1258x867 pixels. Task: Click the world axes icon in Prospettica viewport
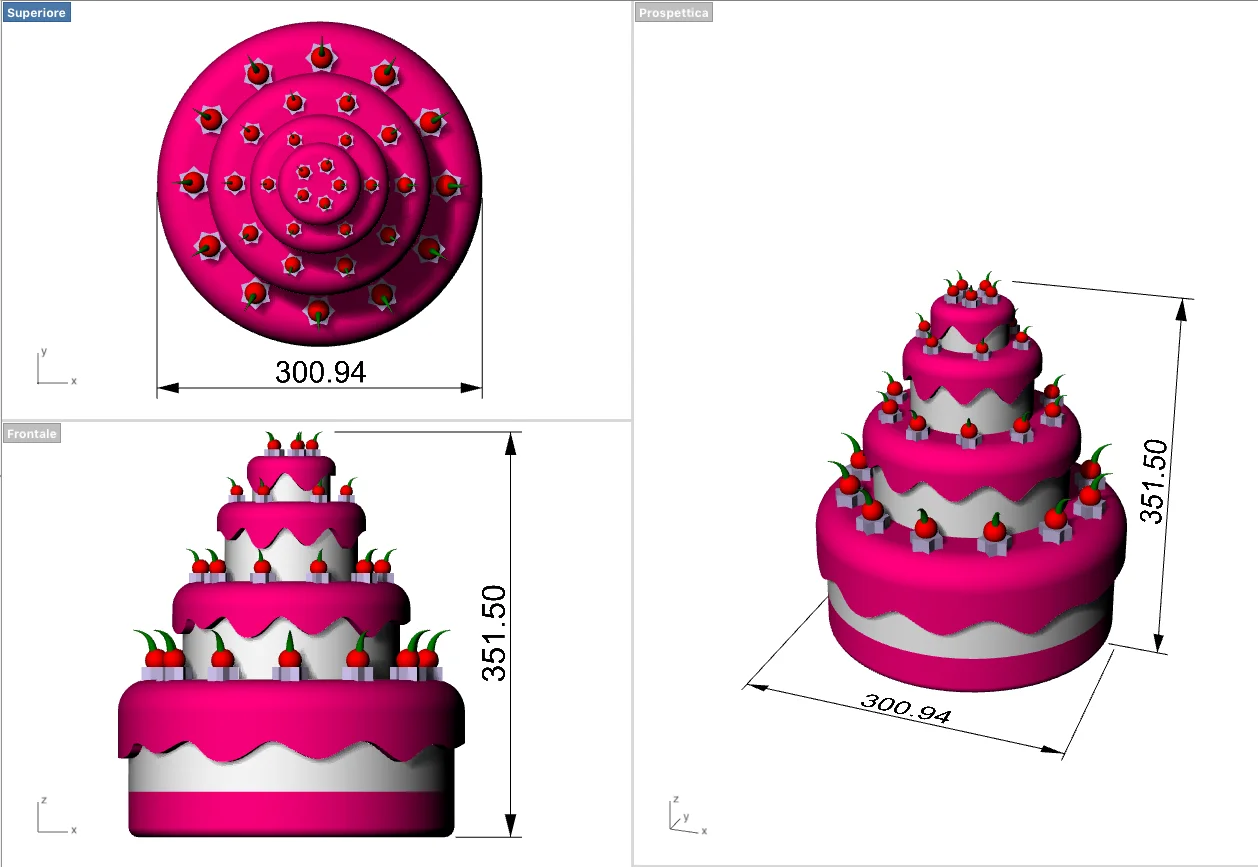click(687, 814)
